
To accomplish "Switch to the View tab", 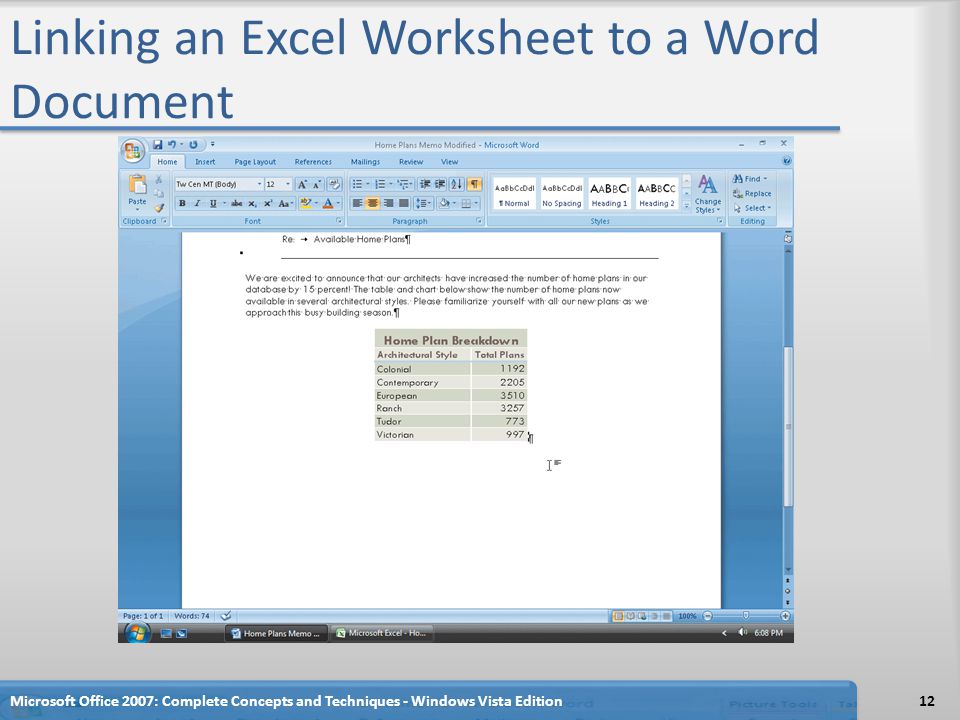I will [449, 162].
